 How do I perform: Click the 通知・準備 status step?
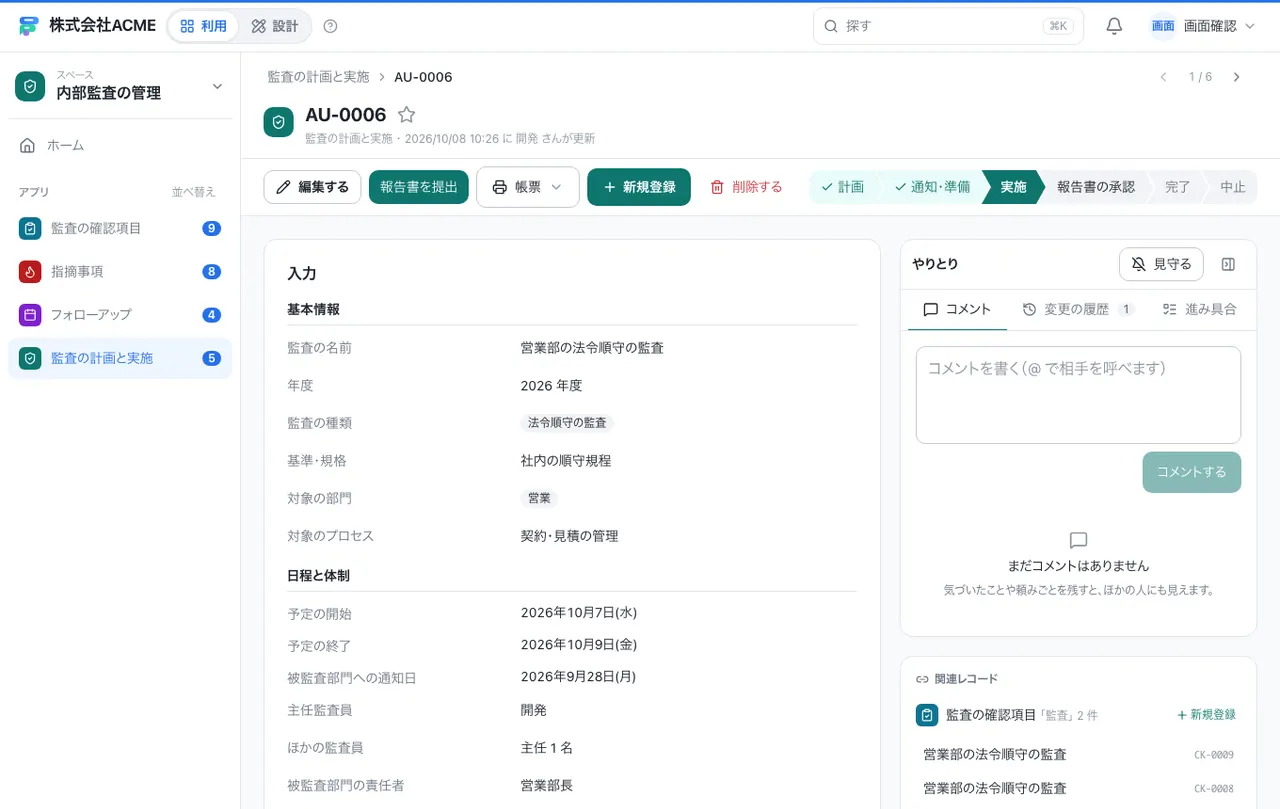coord(931,187)
